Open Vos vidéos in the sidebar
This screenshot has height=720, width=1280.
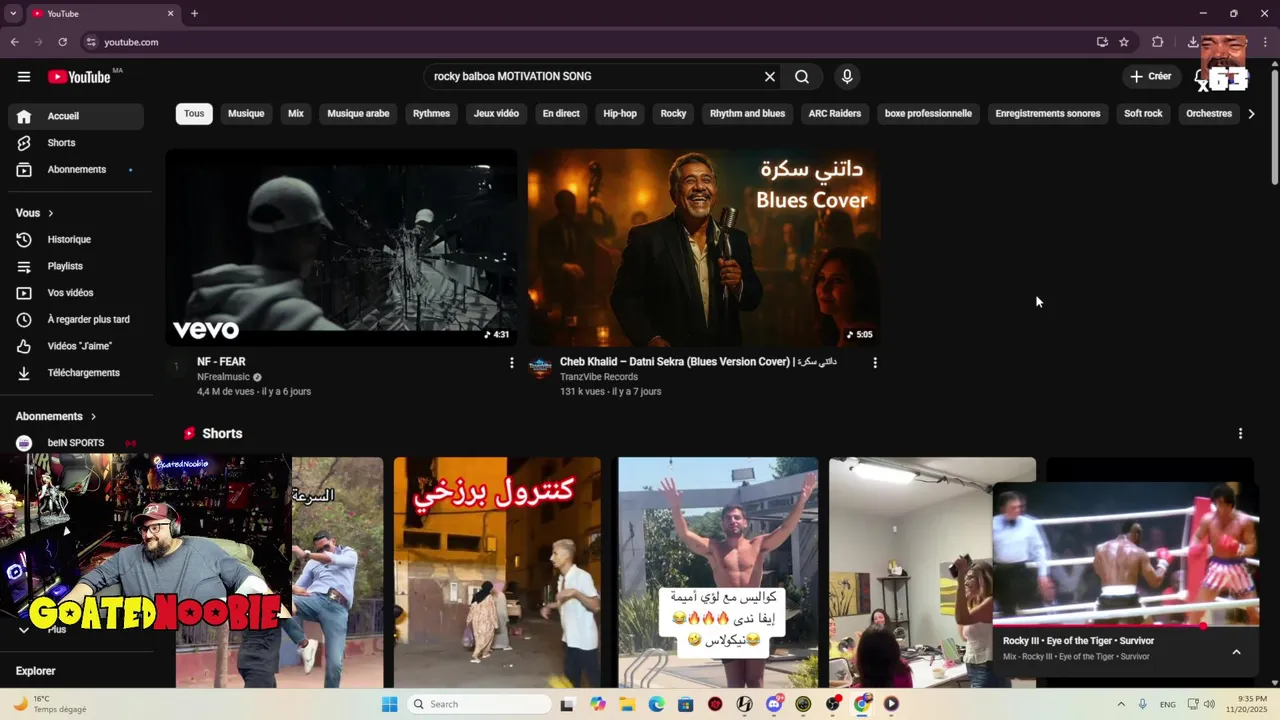click(x=76, y=293)
